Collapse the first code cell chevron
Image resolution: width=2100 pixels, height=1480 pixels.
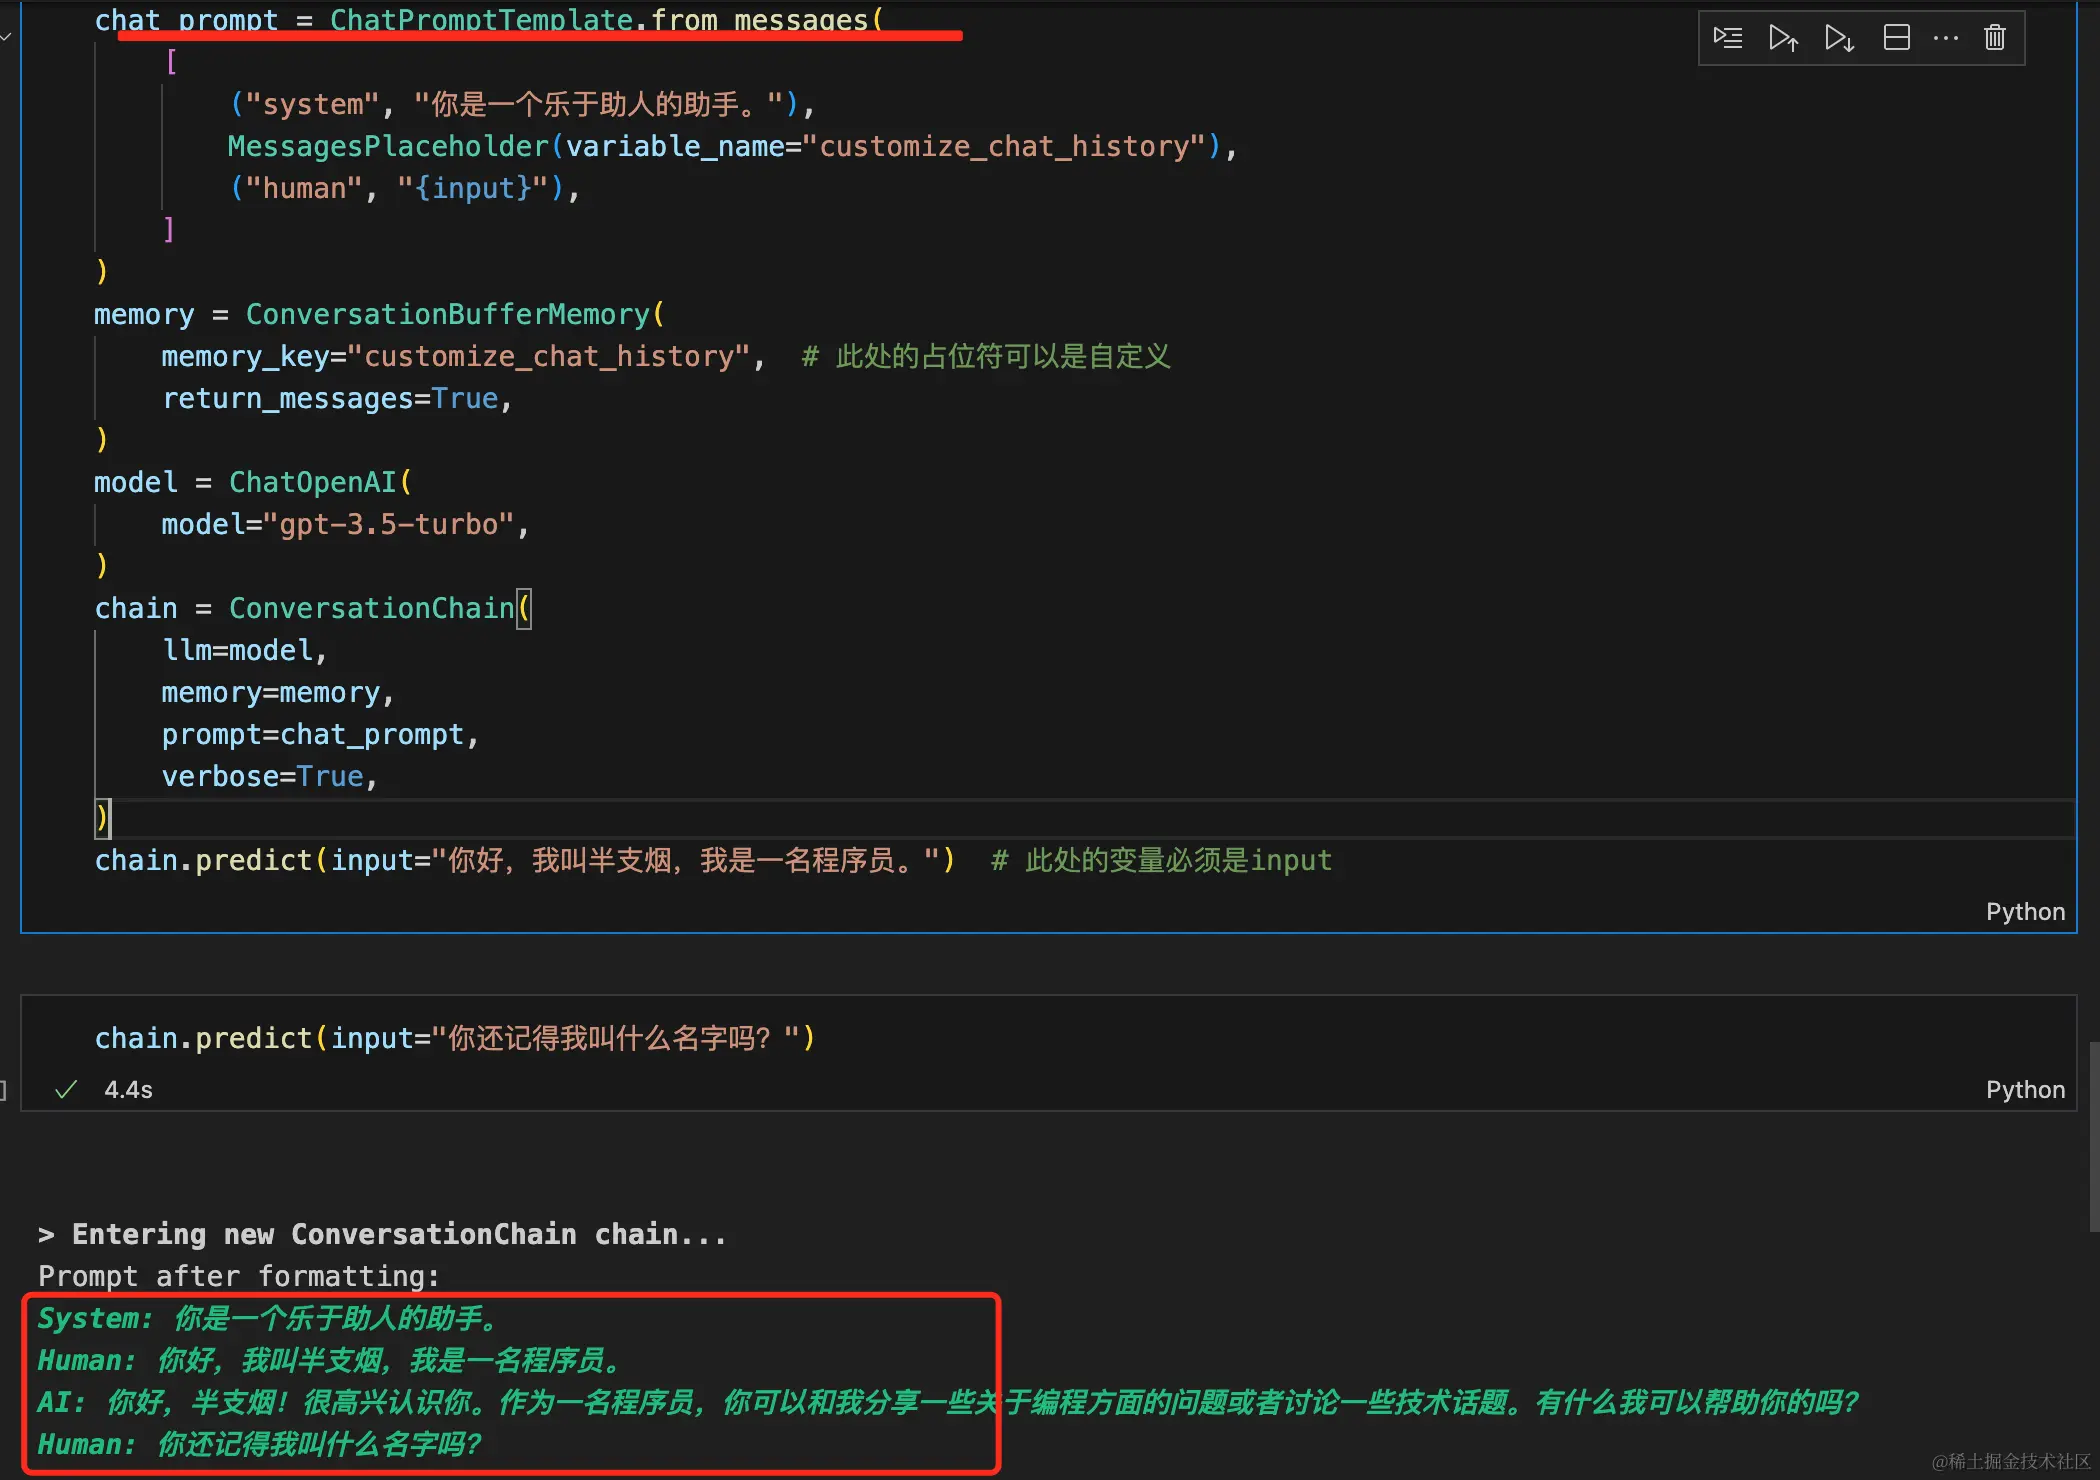6,37
